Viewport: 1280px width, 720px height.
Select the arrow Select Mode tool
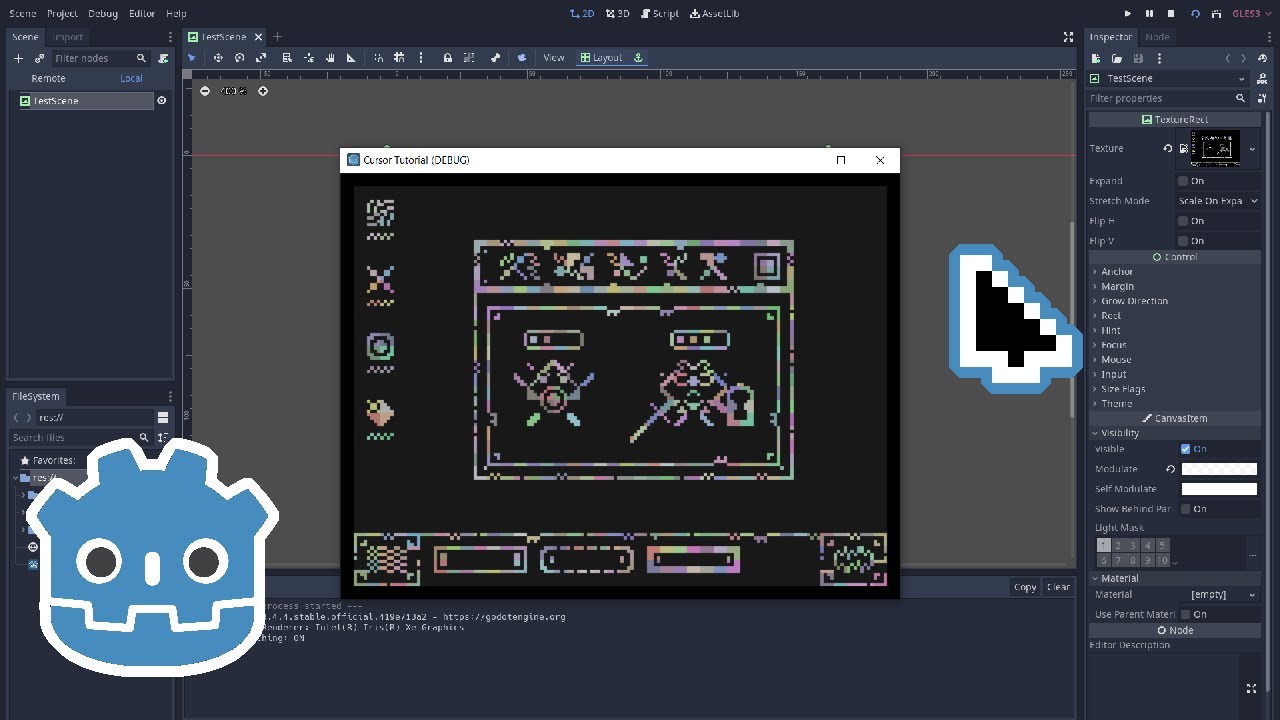[192, 58]
